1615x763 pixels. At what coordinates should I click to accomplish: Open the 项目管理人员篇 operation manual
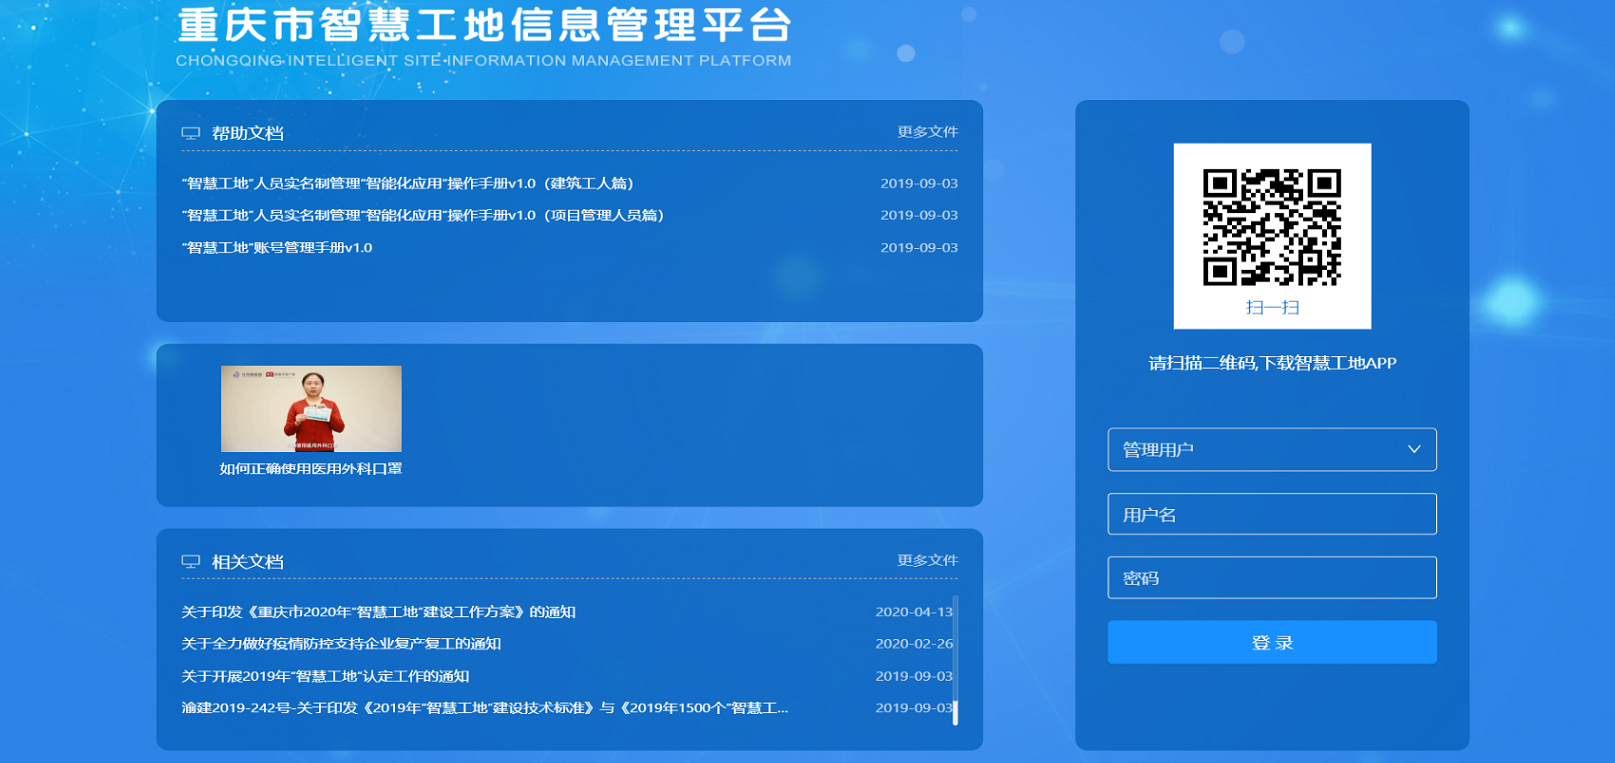(x=423, y=215)
